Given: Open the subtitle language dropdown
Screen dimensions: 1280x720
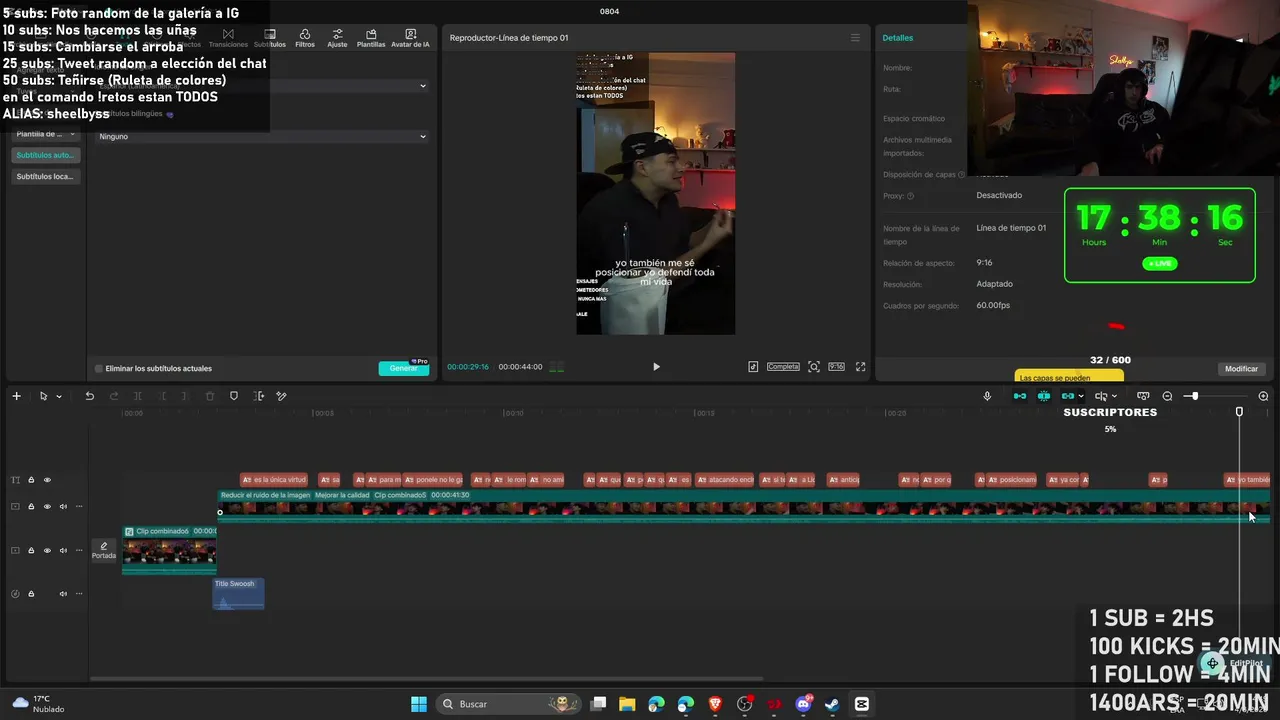Looking at the screenshot, I should click(x=262, y=86).
